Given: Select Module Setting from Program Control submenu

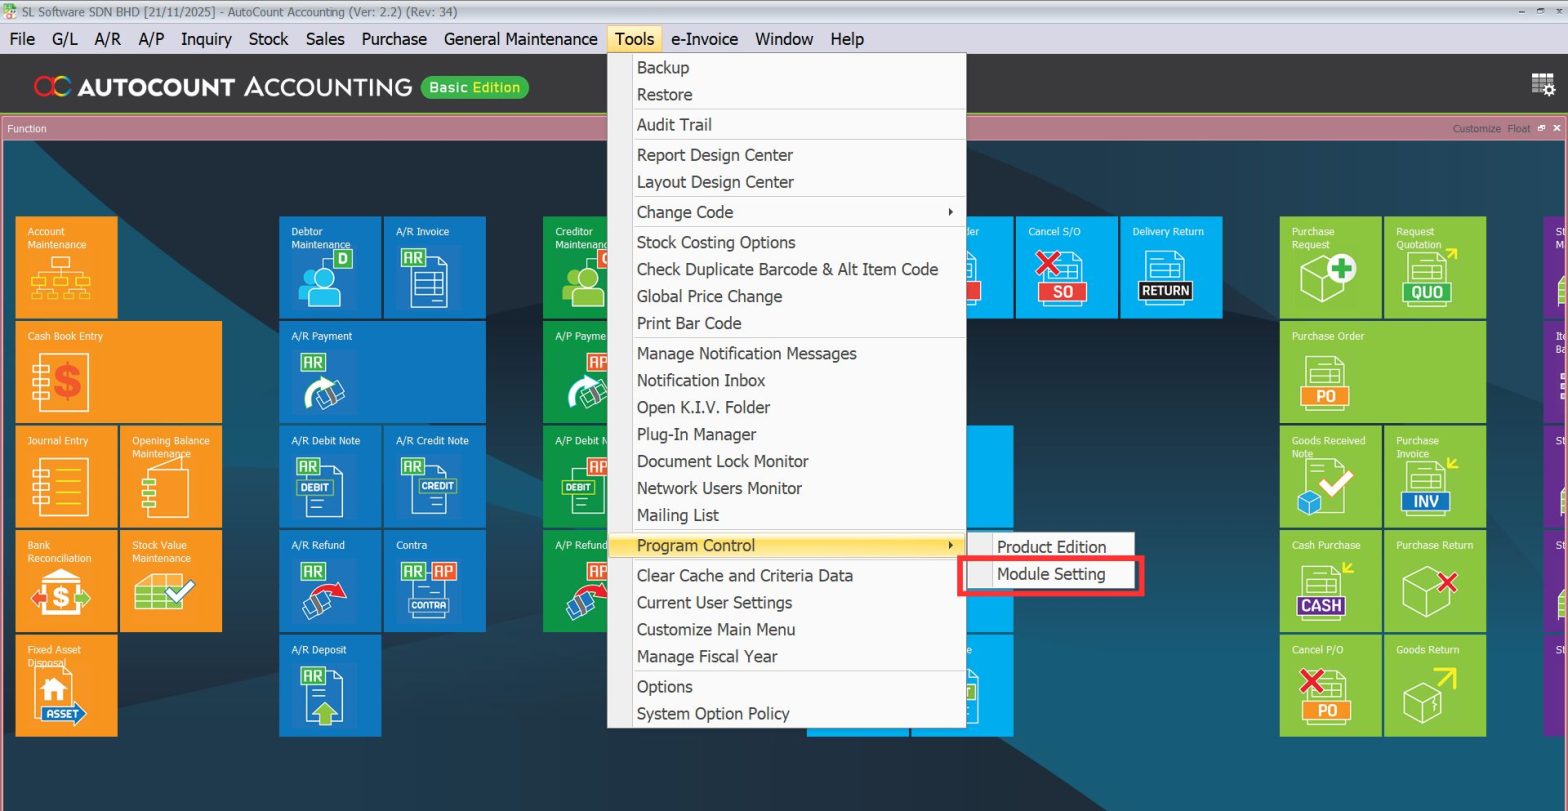Looking at the screenshot, I should coord(1050,574).
